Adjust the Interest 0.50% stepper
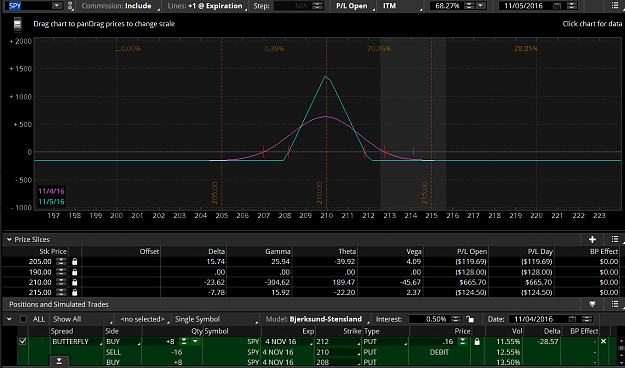Screen dimensions: 625x368 click(x=456, y=319)
